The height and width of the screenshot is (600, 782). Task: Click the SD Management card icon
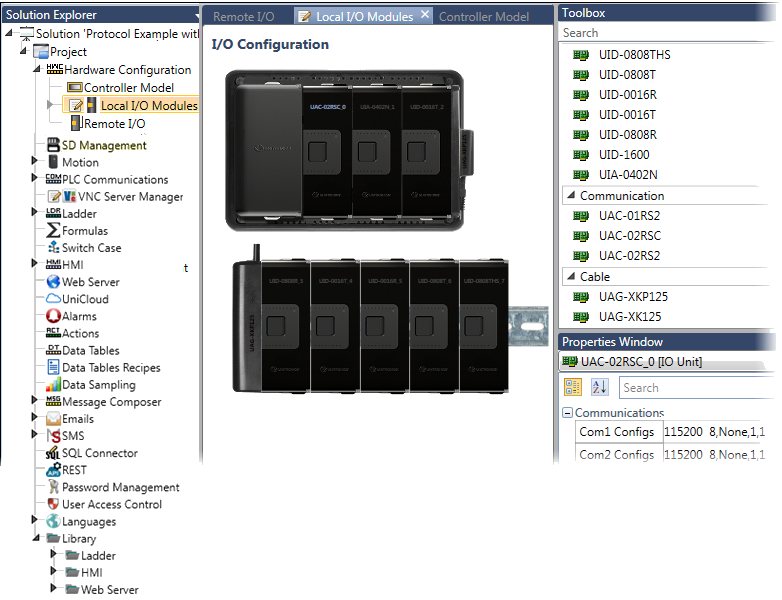coord(53,145)
